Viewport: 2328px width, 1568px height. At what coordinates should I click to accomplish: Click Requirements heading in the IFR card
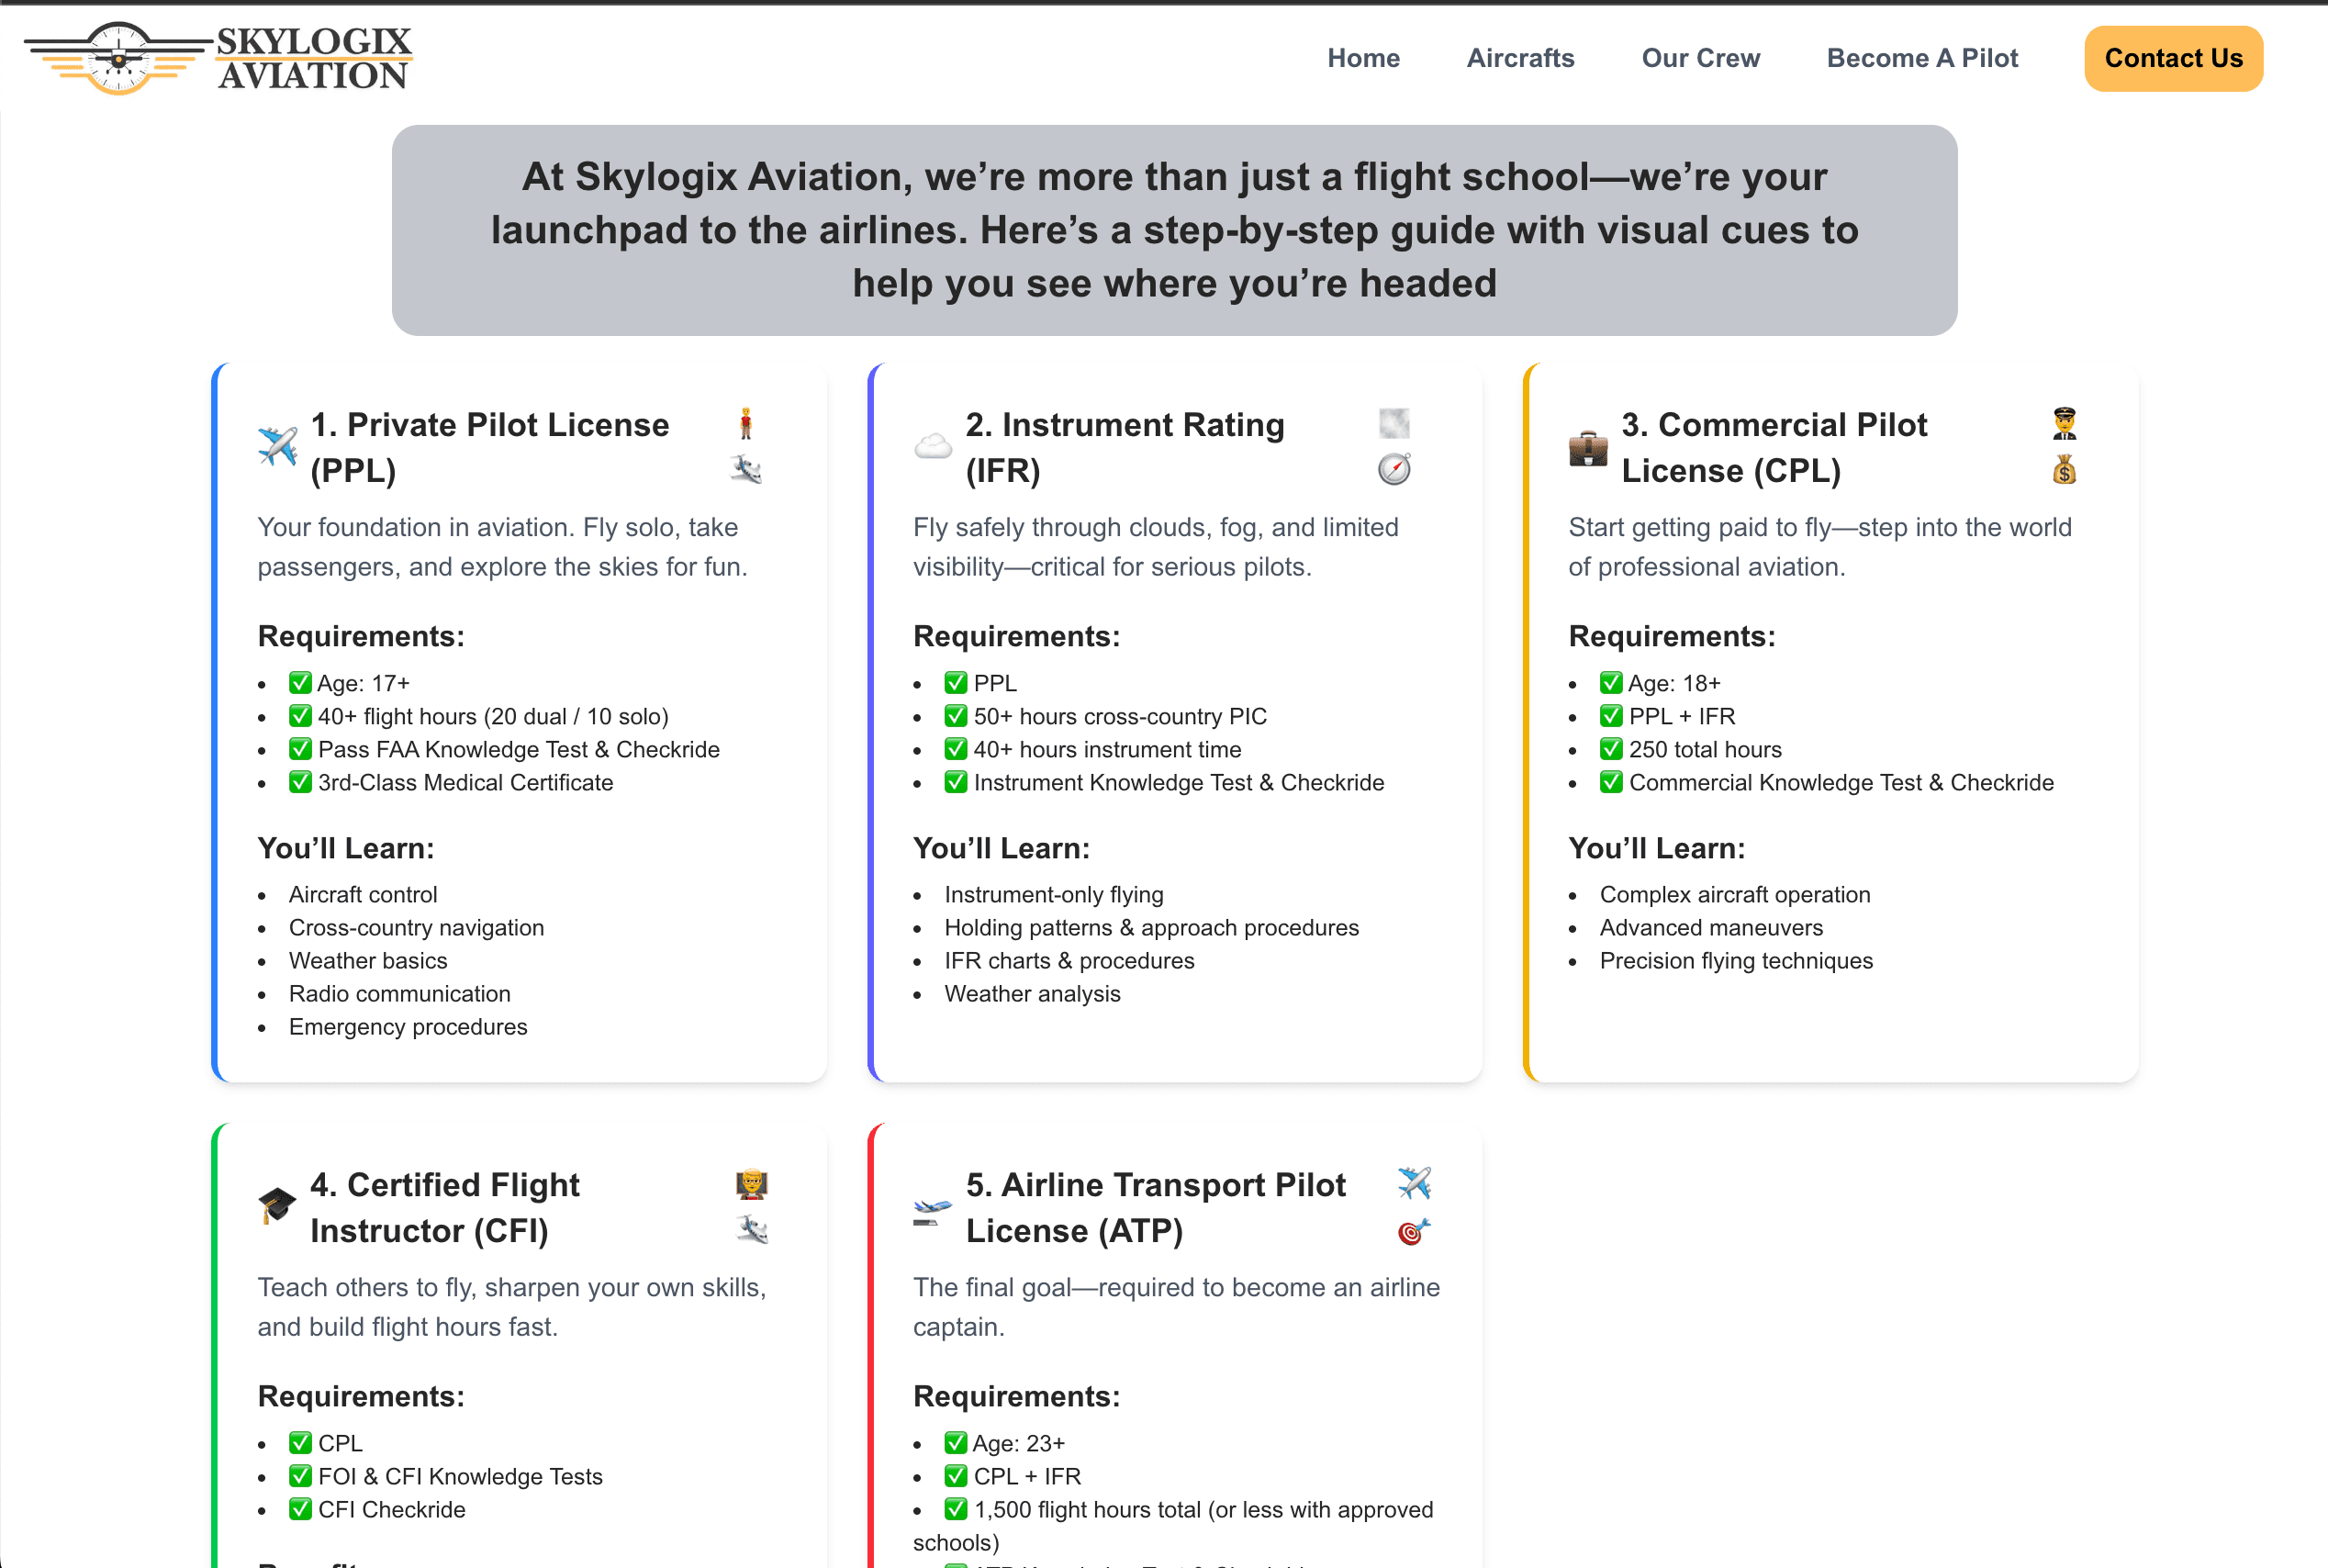(1016, 636)
